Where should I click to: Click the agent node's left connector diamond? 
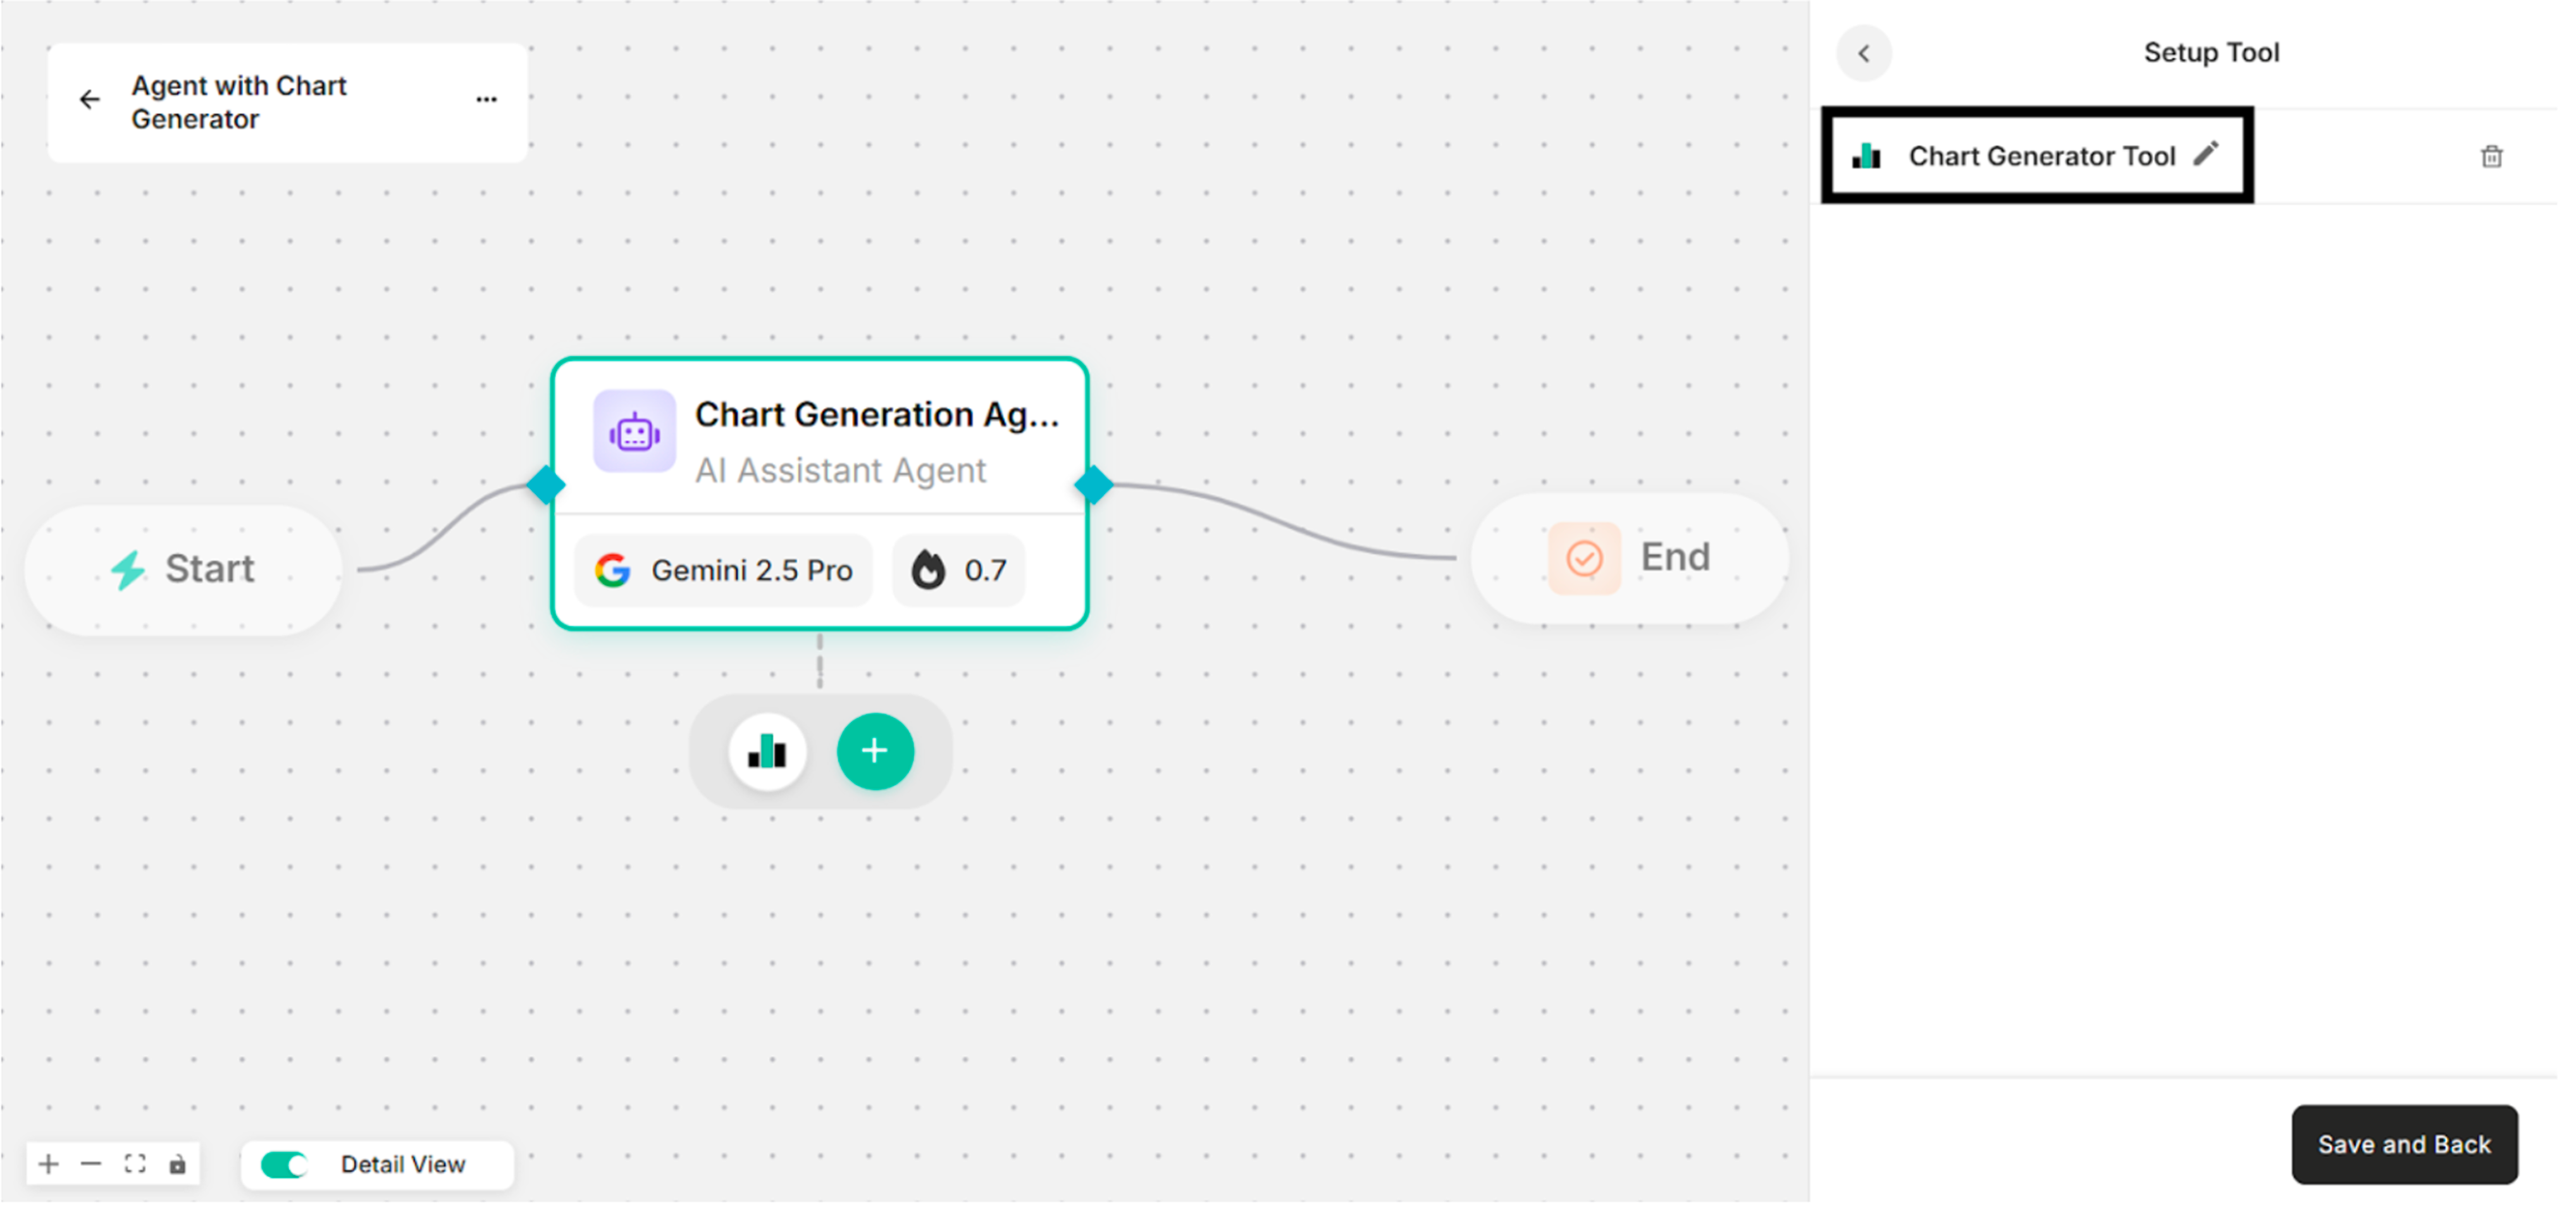(546, 485)
